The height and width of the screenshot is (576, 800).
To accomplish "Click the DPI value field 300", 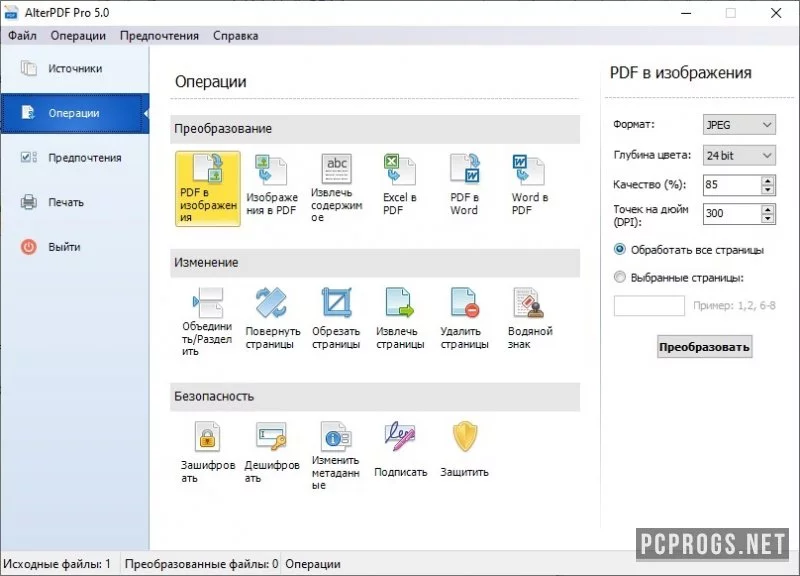I will point(732,214).
